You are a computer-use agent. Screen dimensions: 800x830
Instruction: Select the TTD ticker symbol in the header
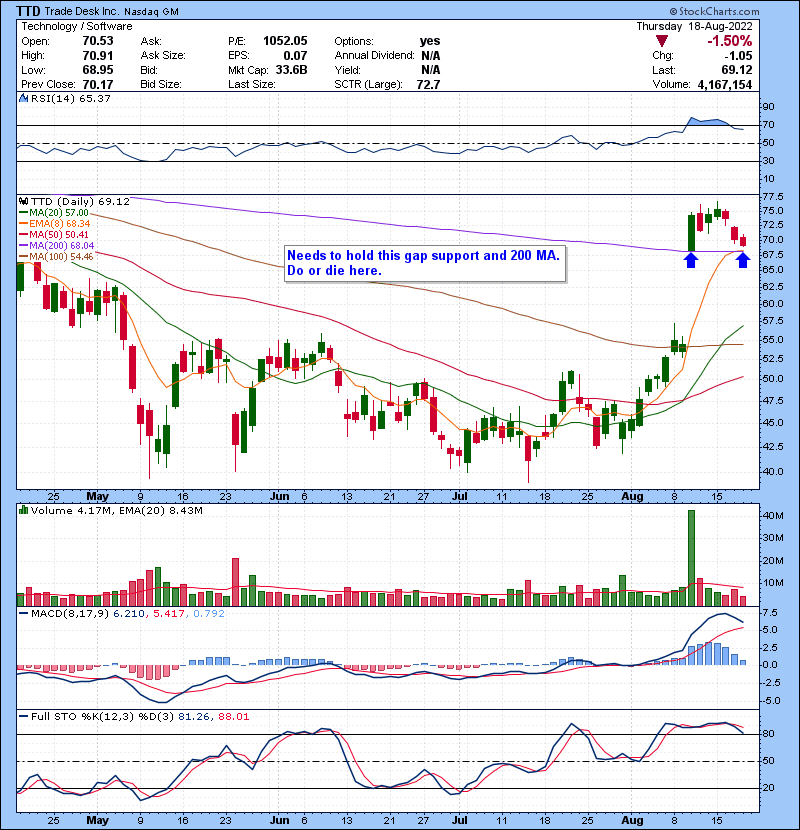click(x=28, y=11)
